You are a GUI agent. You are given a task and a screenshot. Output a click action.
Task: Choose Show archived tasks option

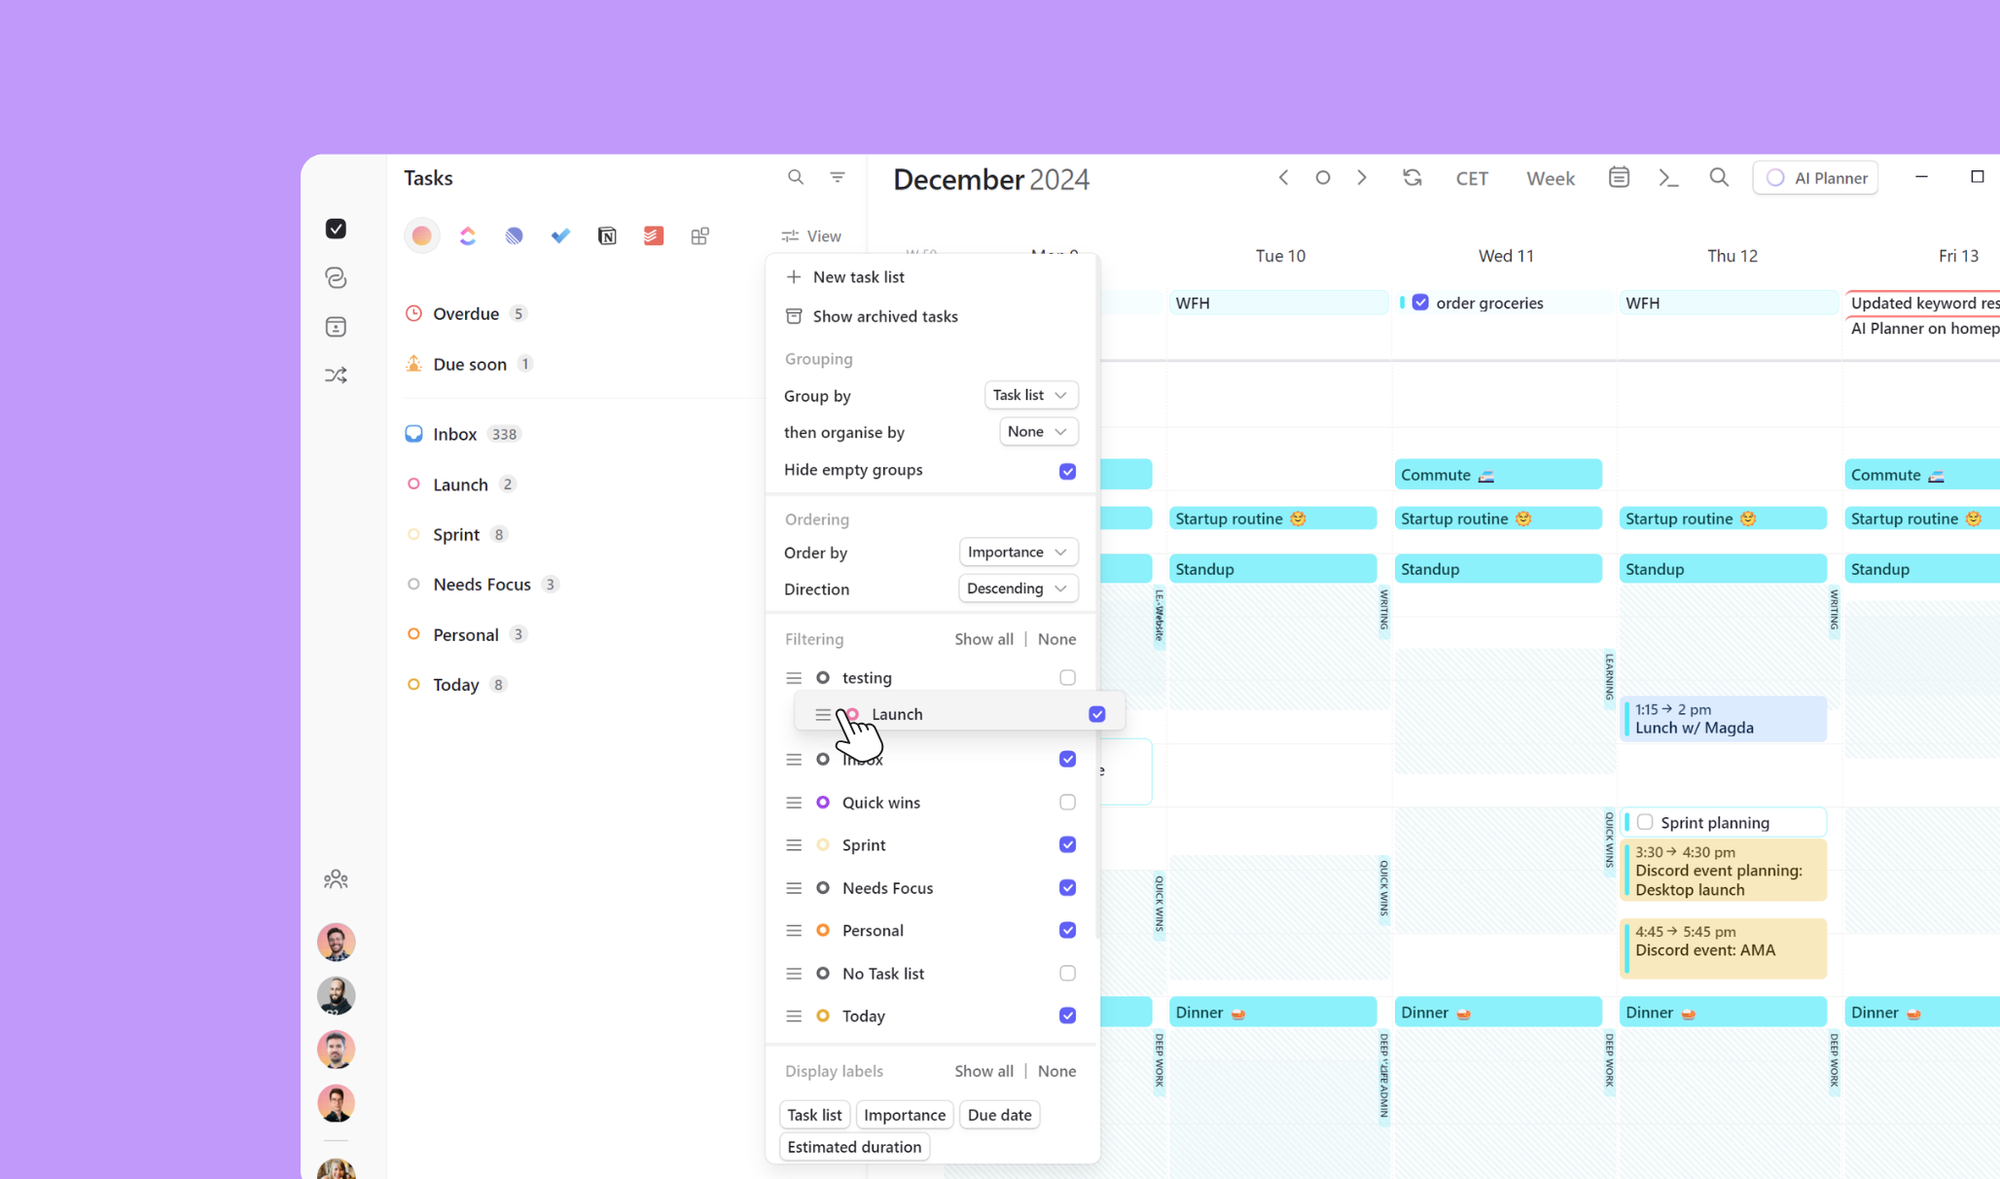[x=884, y=316]
